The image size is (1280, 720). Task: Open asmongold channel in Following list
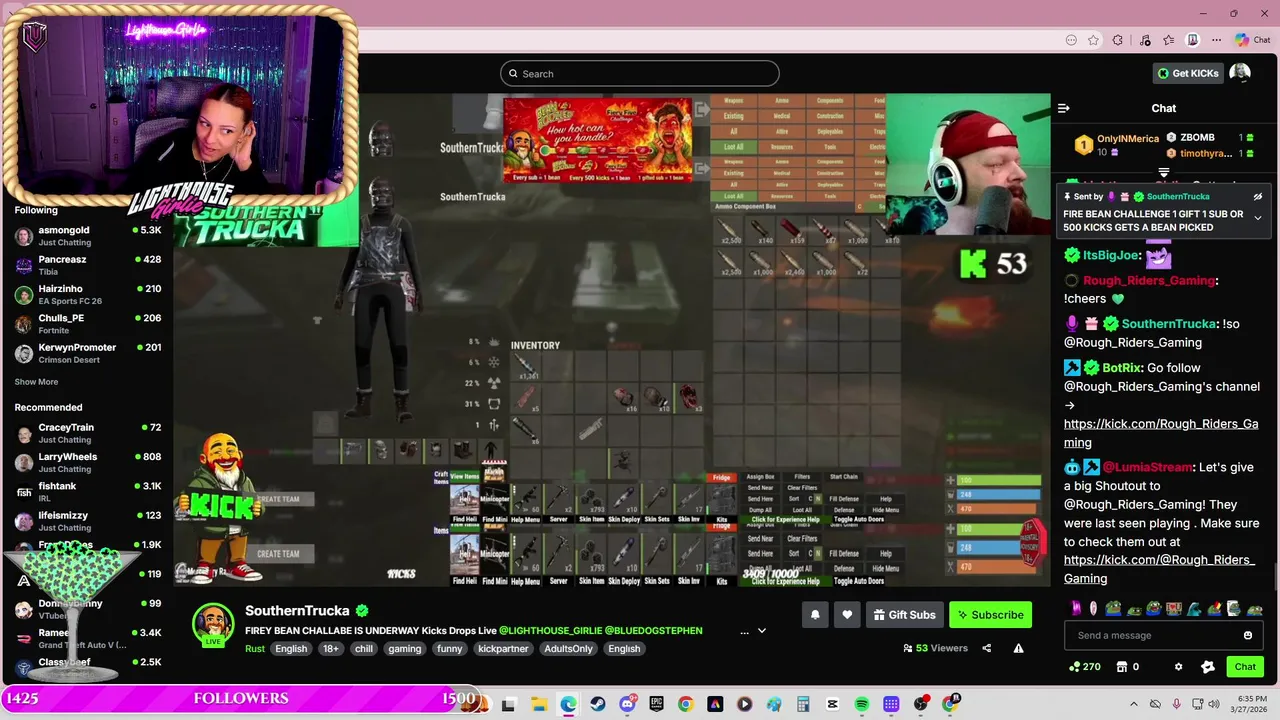(88, 236)
